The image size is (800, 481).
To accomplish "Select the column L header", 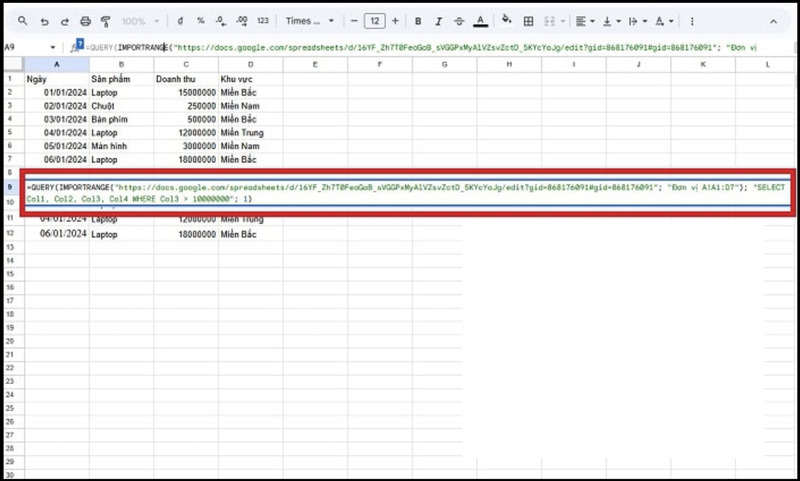I will pyautogui.click(x=767, y=64).
